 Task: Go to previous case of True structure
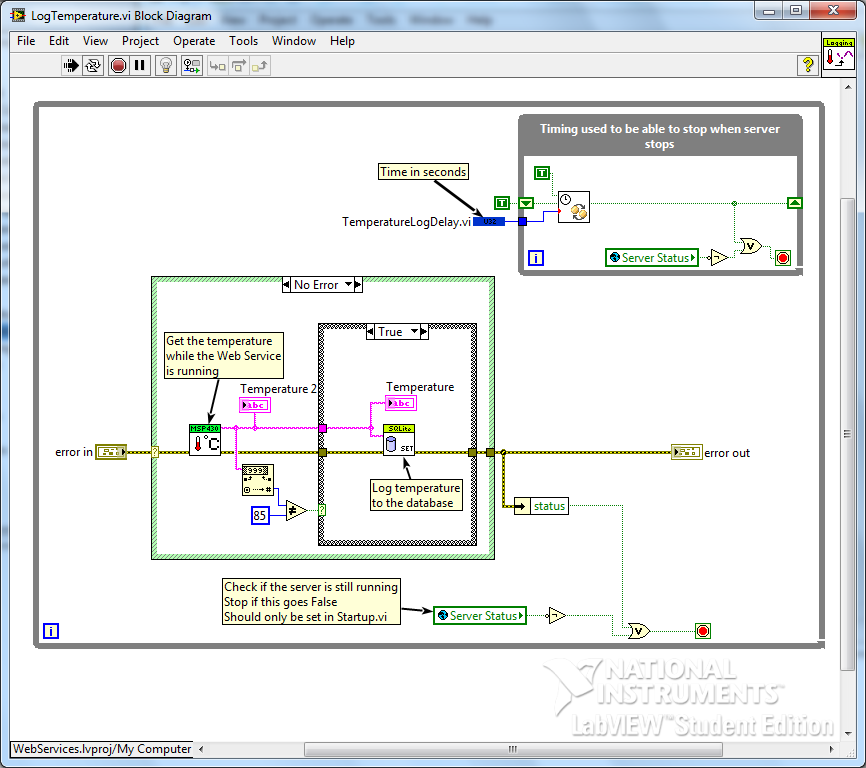pos(371,332)
